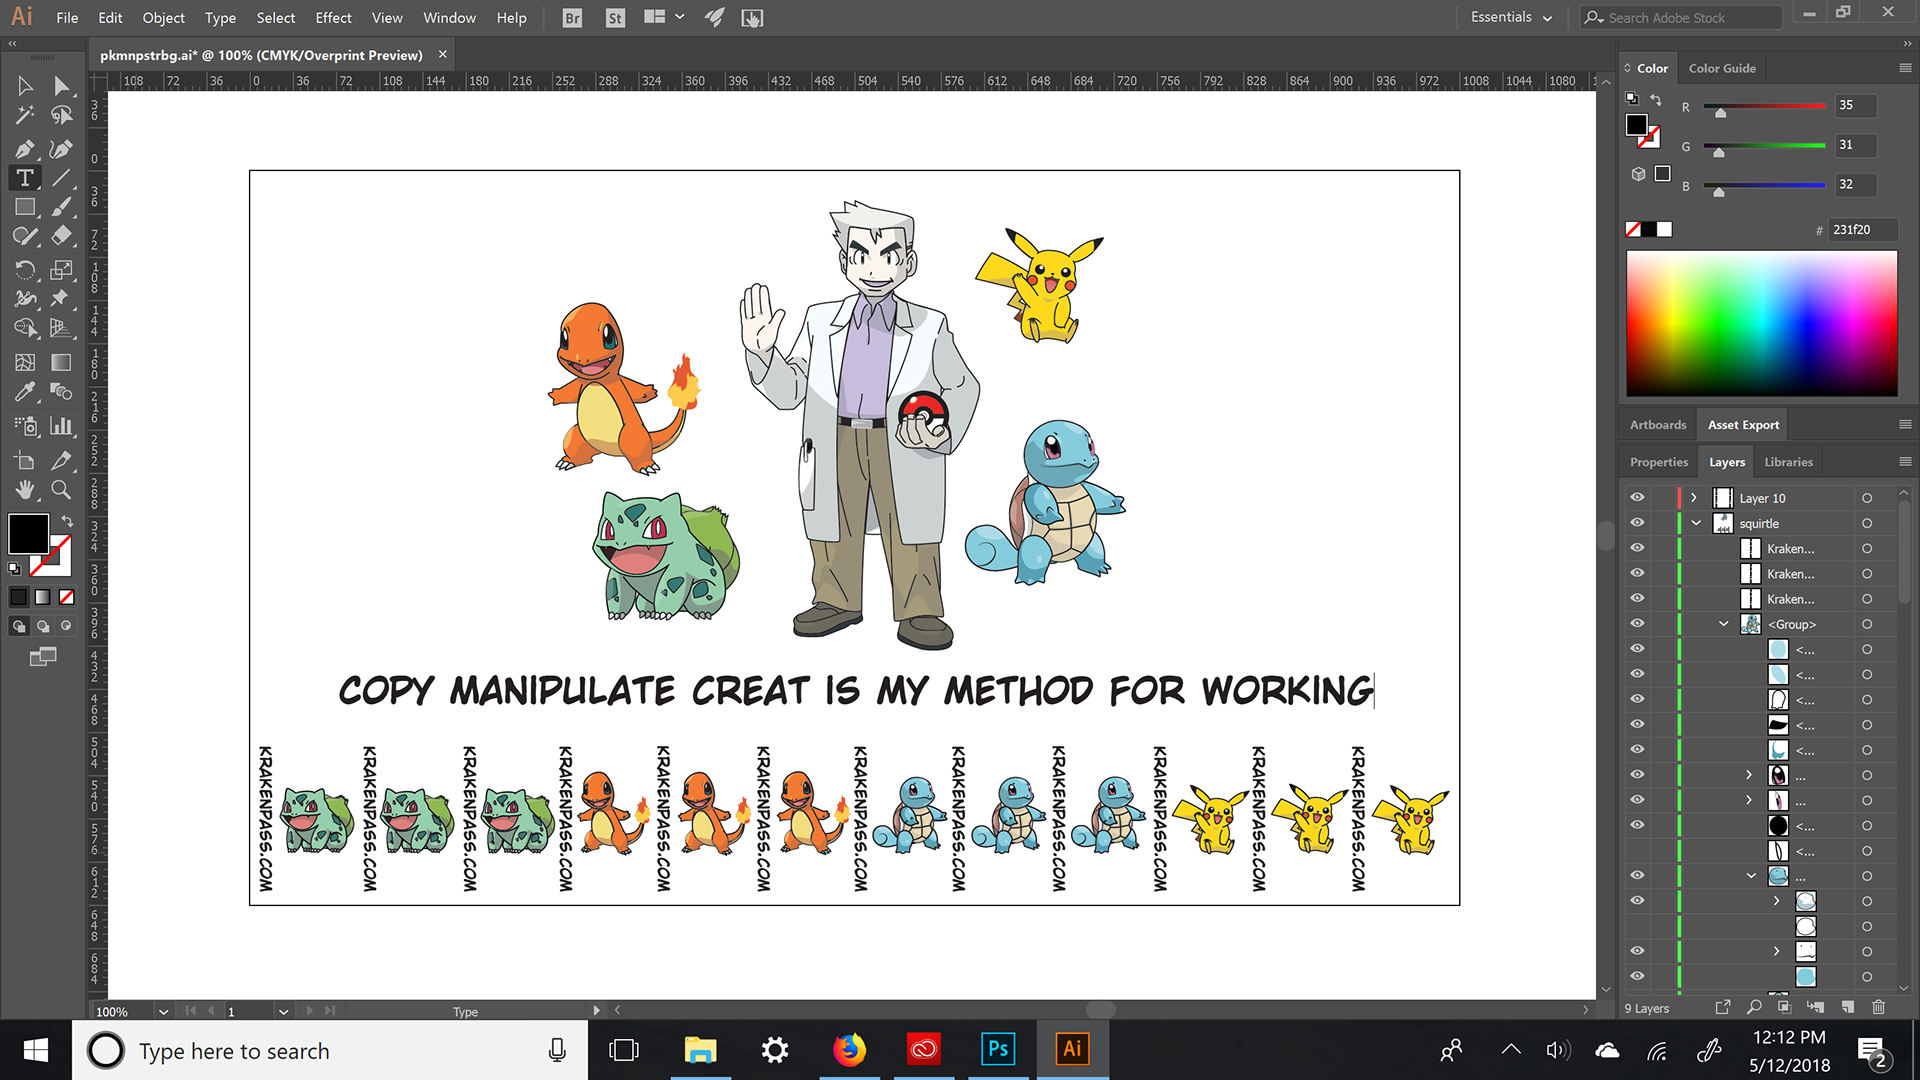Toggle visibility of the squirtle layer
Screen dimensions: 1920x1080
(x=1637, y=522)
